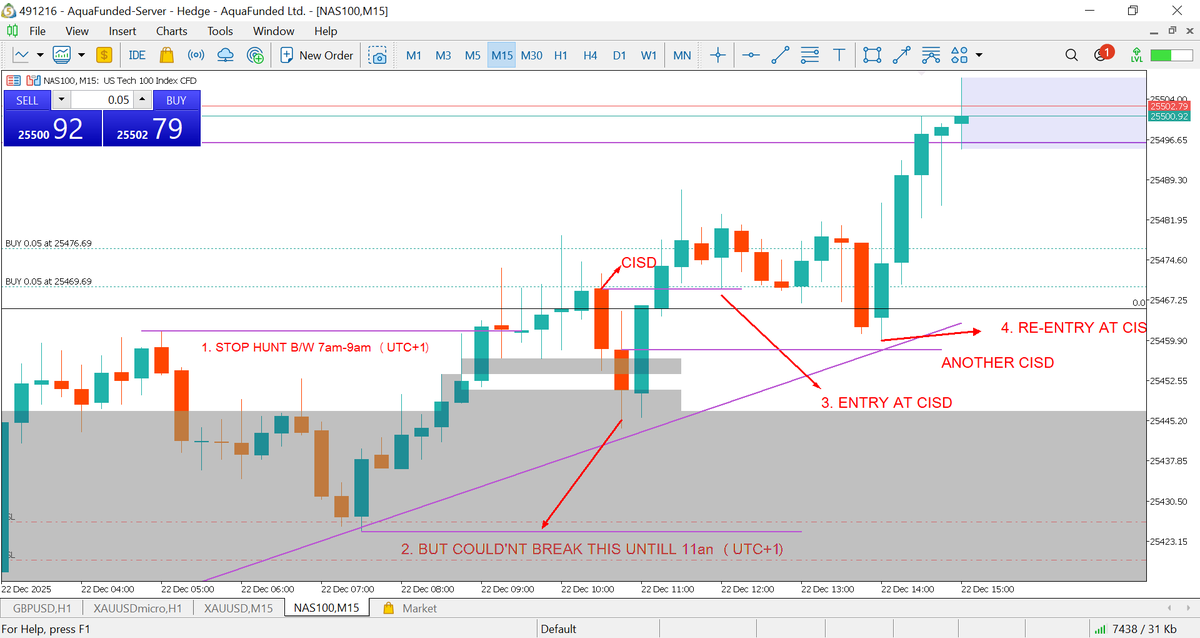Click the dollar trading toolbar icon
The width and height of the screenshot is (1200, 638).
pyautogui.click(x=104, y=55)
